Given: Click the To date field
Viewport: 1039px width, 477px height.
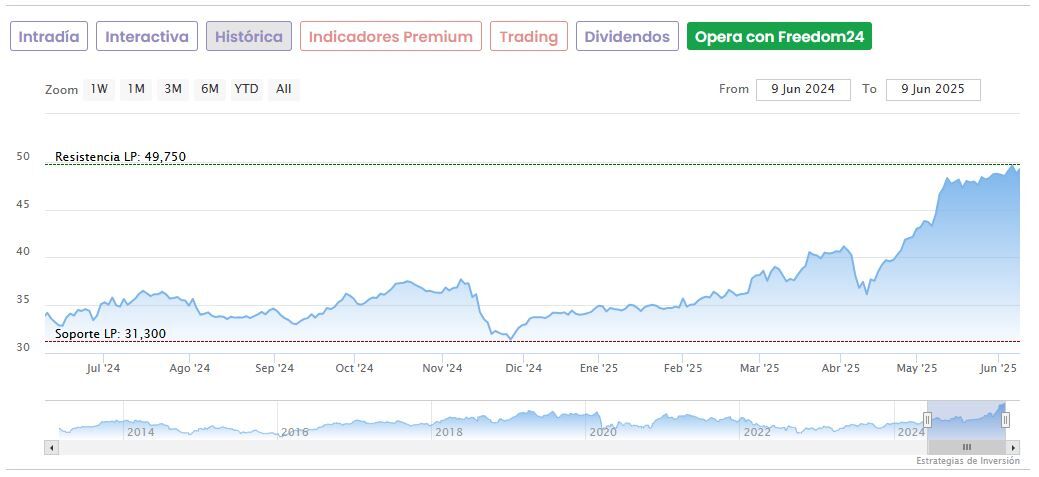Looking at the screenshot, I should coord(932,89).
